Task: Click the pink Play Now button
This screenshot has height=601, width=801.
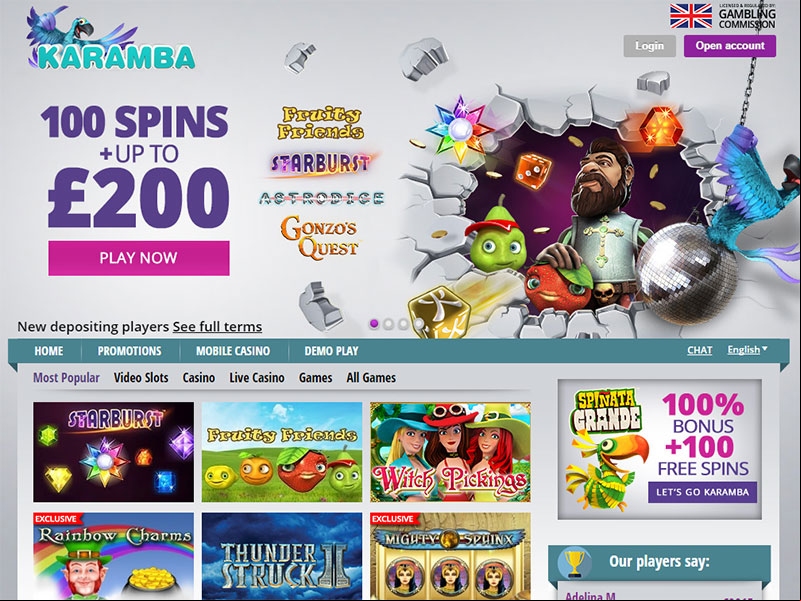Action: point(139,258)
